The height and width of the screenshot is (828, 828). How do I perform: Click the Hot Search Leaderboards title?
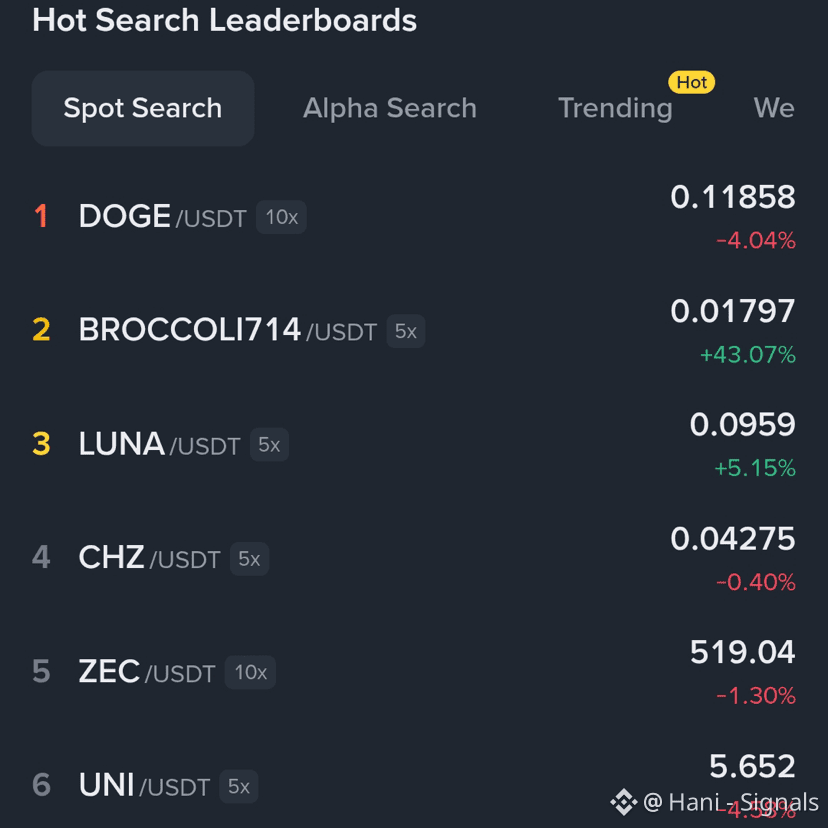tap(225, 20)
